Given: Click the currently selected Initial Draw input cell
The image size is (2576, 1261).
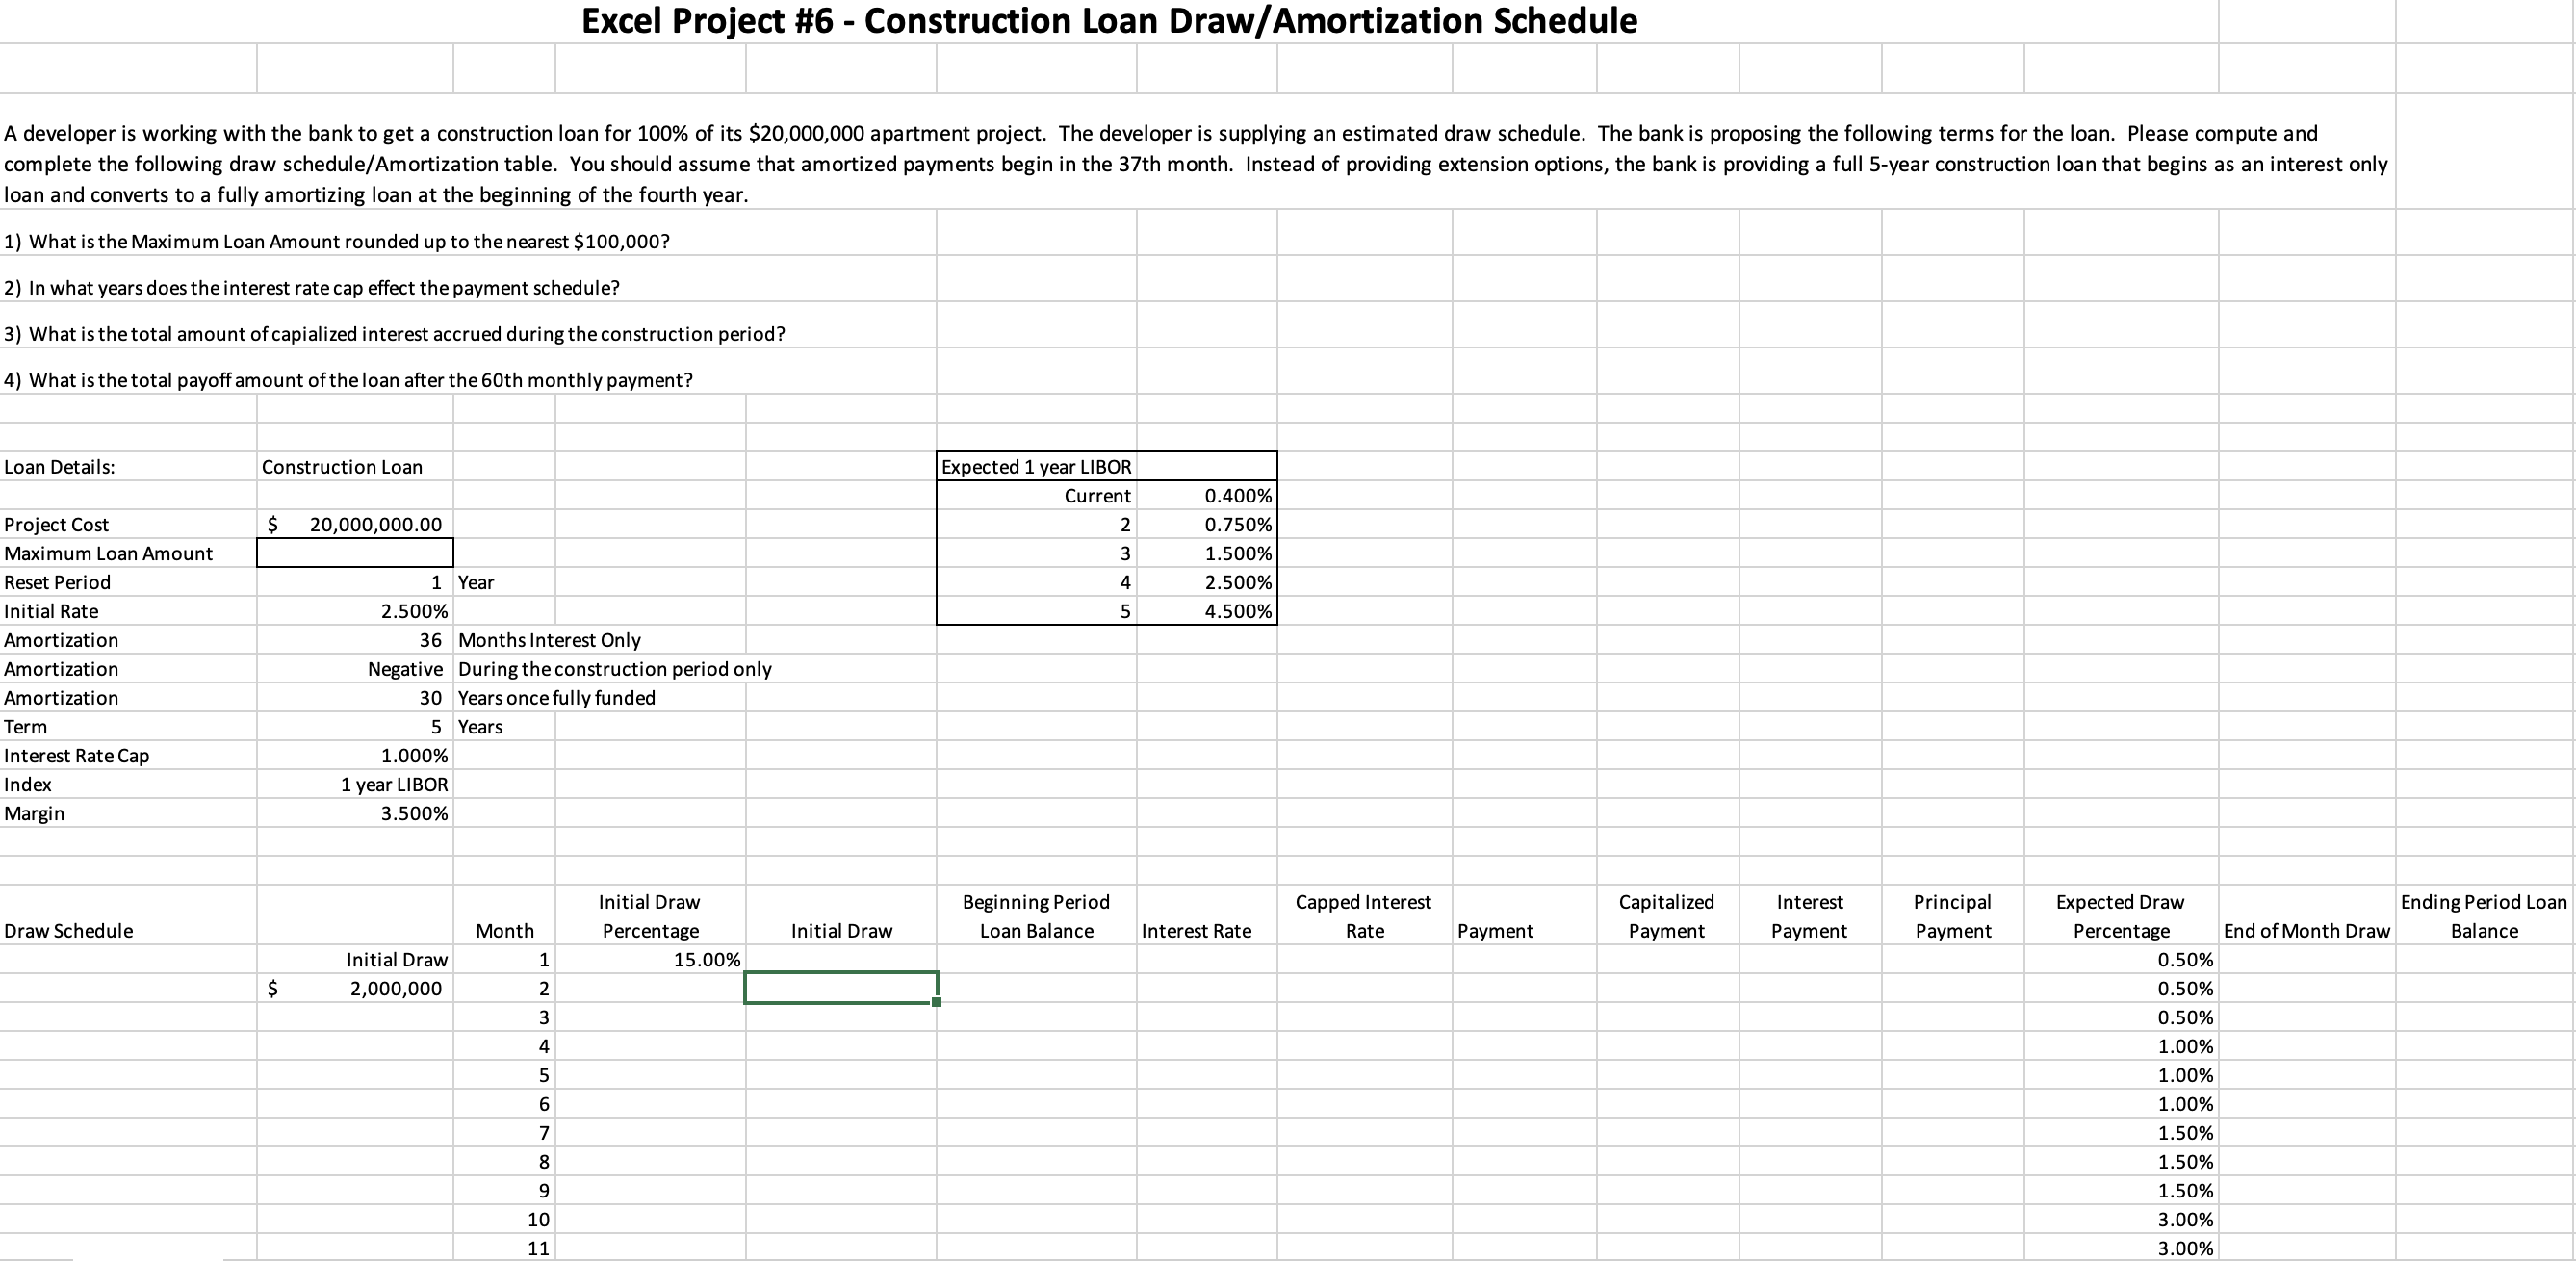Looking at the screenshot, I should tap(840, 988).
